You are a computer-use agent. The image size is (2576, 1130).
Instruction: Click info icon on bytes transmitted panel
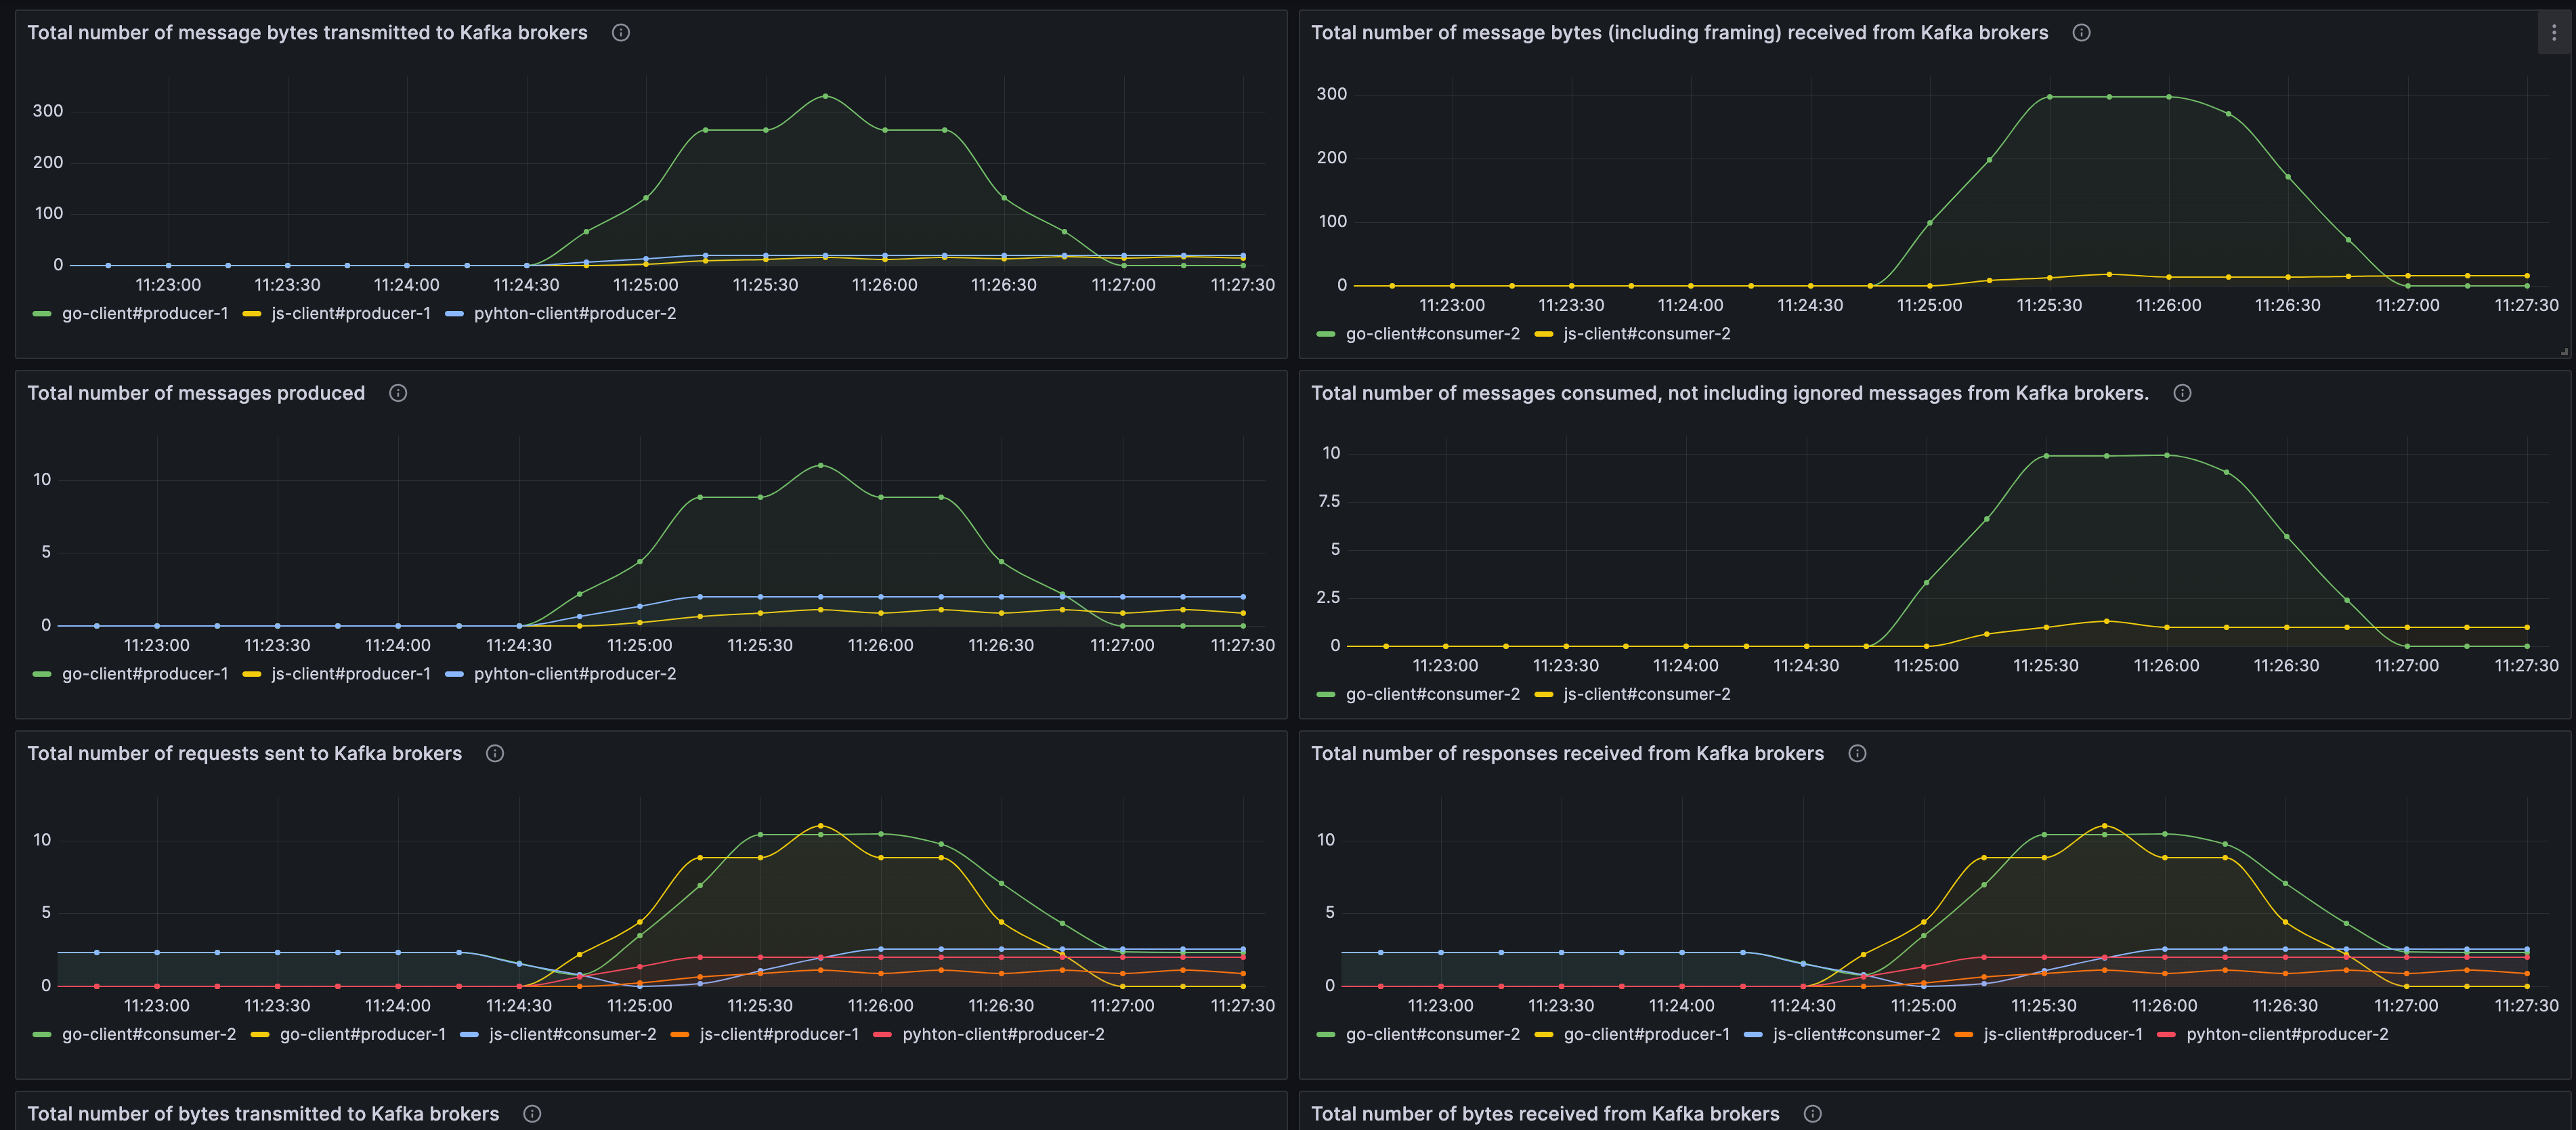(532, 1113)
